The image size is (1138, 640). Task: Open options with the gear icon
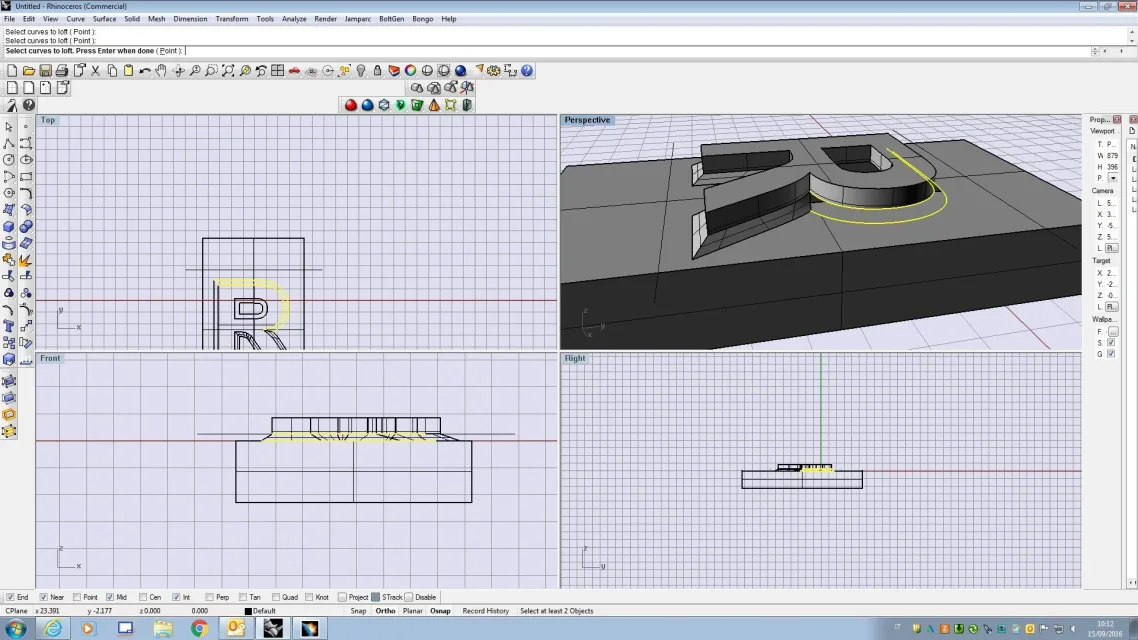pyautogui.click(x=494, y=70)
